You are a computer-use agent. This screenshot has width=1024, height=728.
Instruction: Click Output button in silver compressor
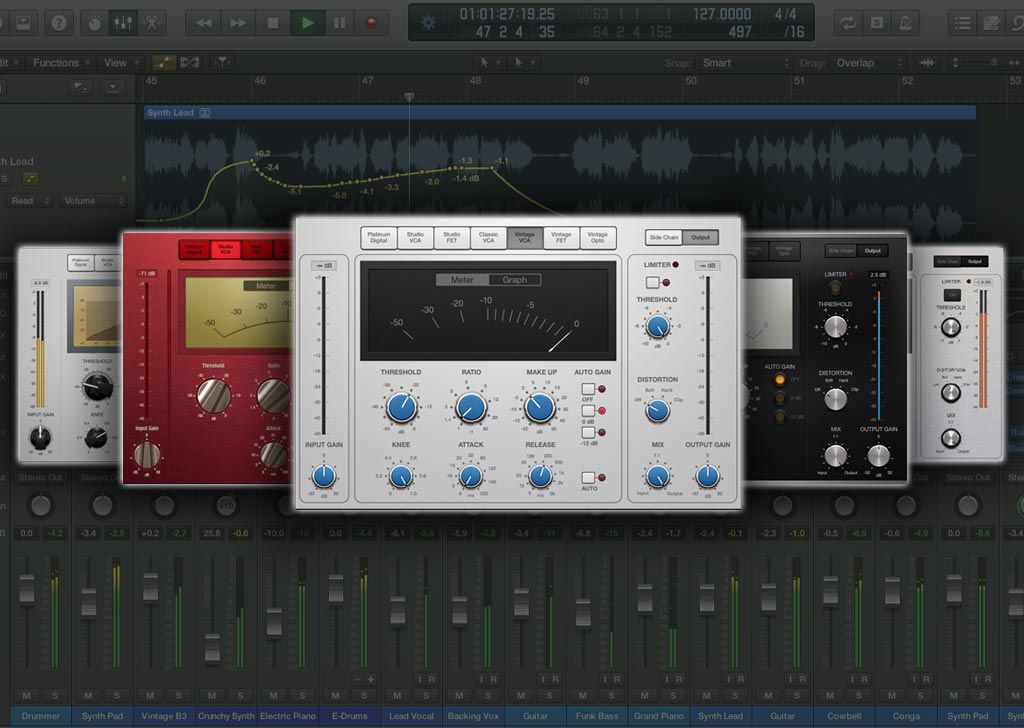[701, 238]
